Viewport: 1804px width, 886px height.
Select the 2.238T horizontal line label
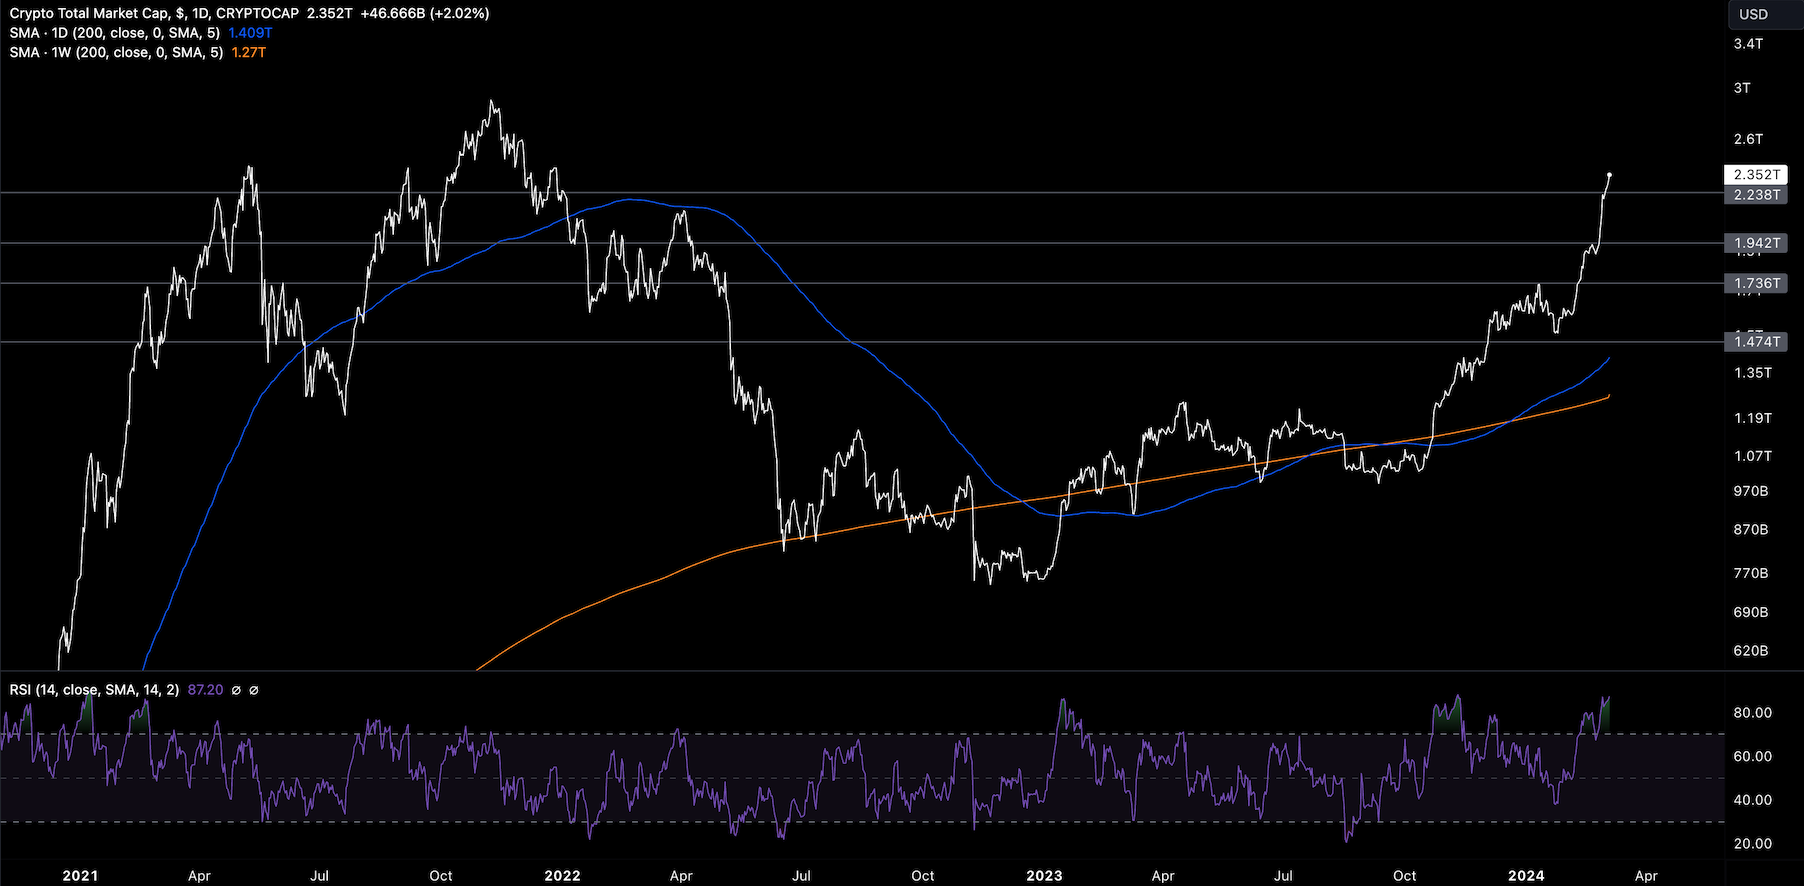tap(1756, 195)
